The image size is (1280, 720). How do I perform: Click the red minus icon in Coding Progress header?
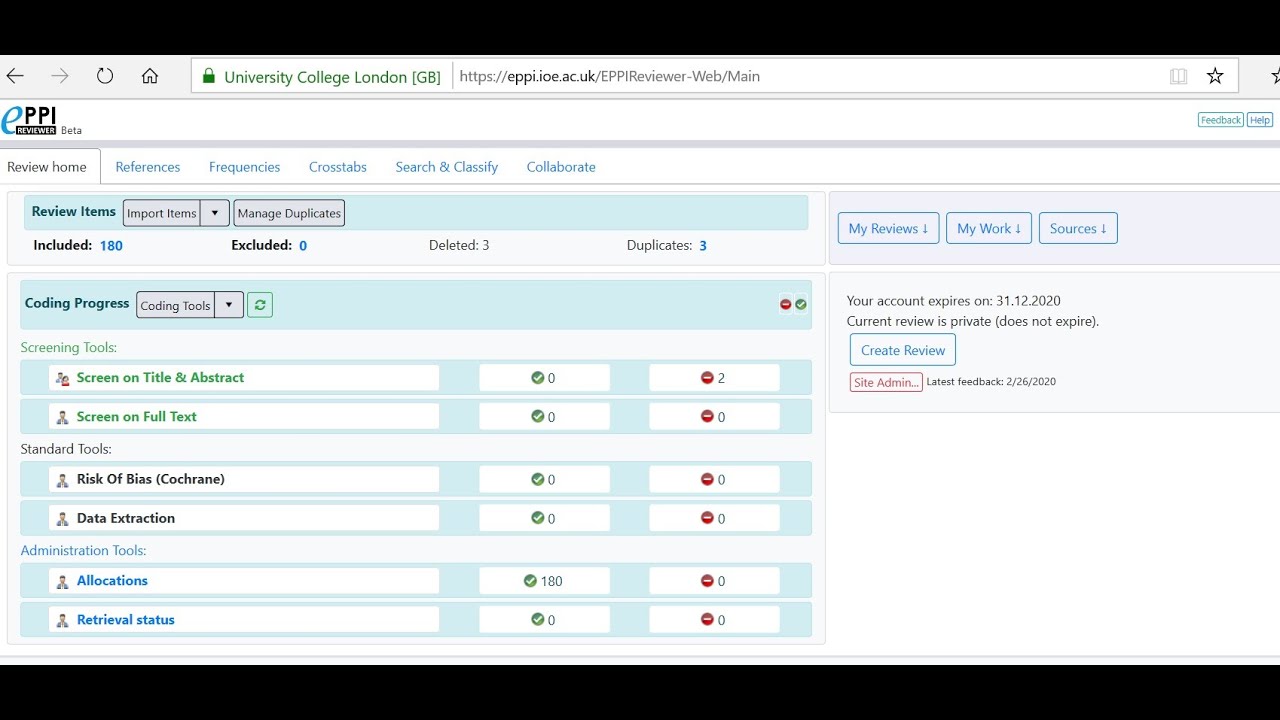point(786,304)
